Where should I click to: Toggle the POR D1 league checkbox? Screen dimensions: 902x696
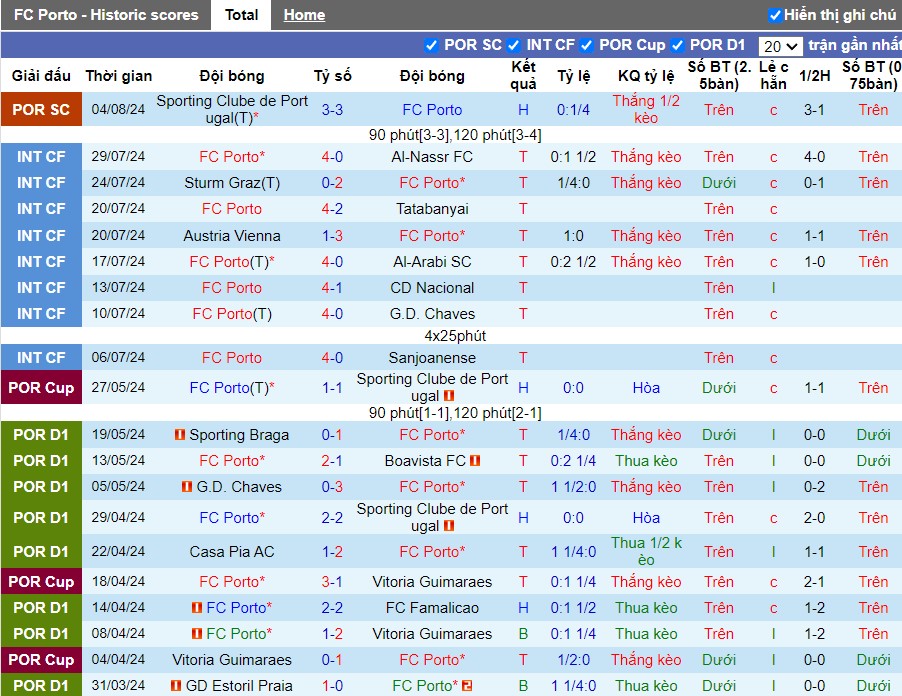pos(677,45)
